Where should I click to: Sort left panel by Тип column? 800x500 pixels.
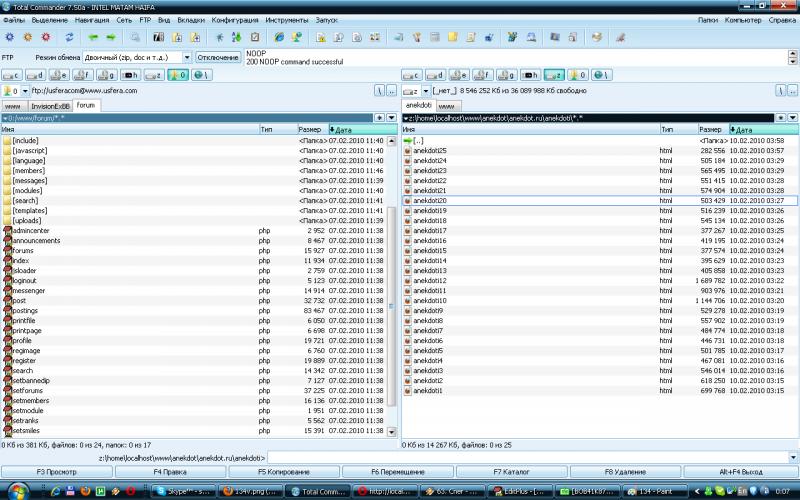(x=279, y=130)
